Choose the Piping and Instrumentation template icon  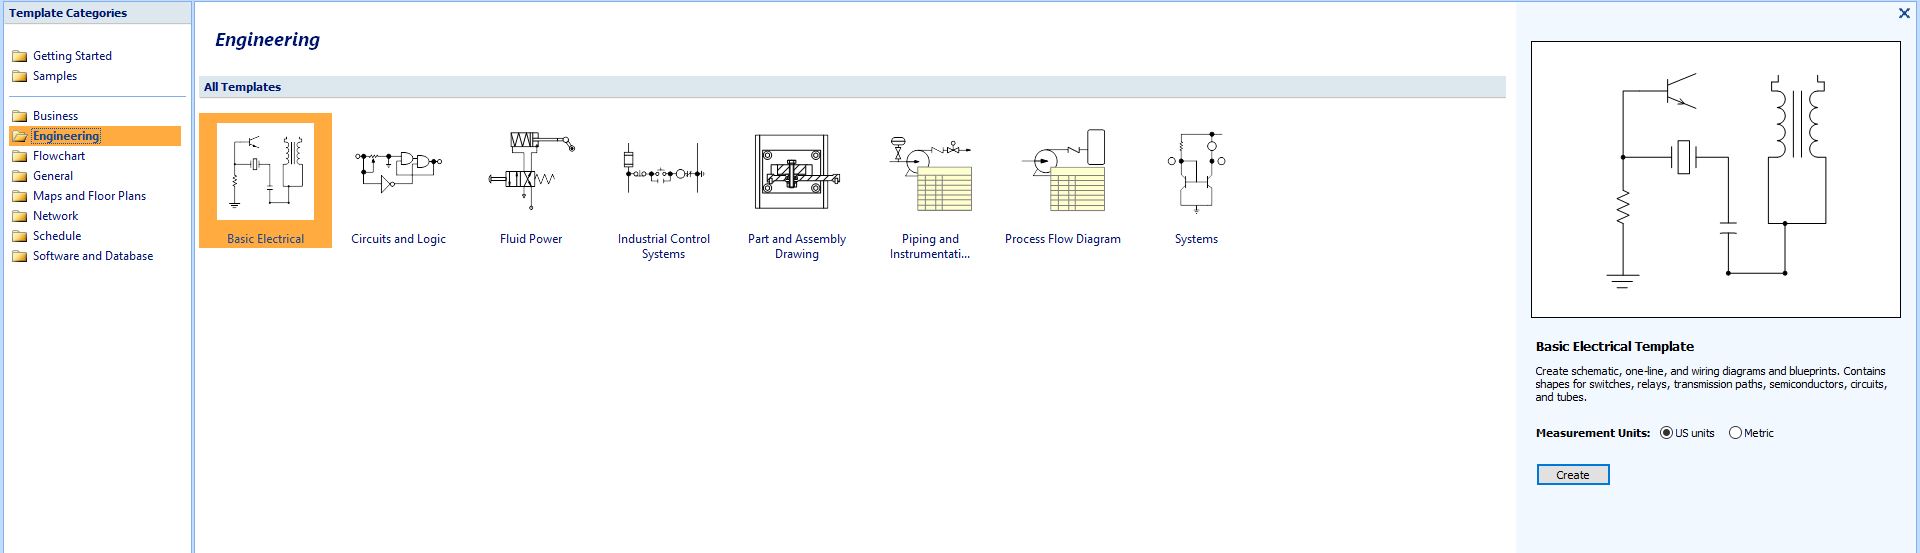coord(930,172)
